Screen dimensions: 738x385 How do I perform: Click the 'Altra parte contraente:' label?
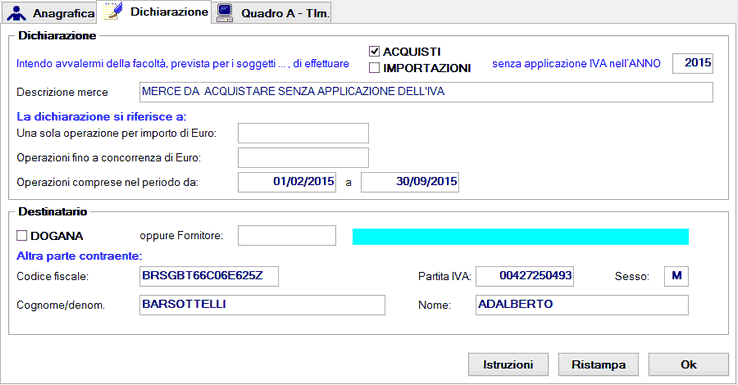[x=79, y=256]
